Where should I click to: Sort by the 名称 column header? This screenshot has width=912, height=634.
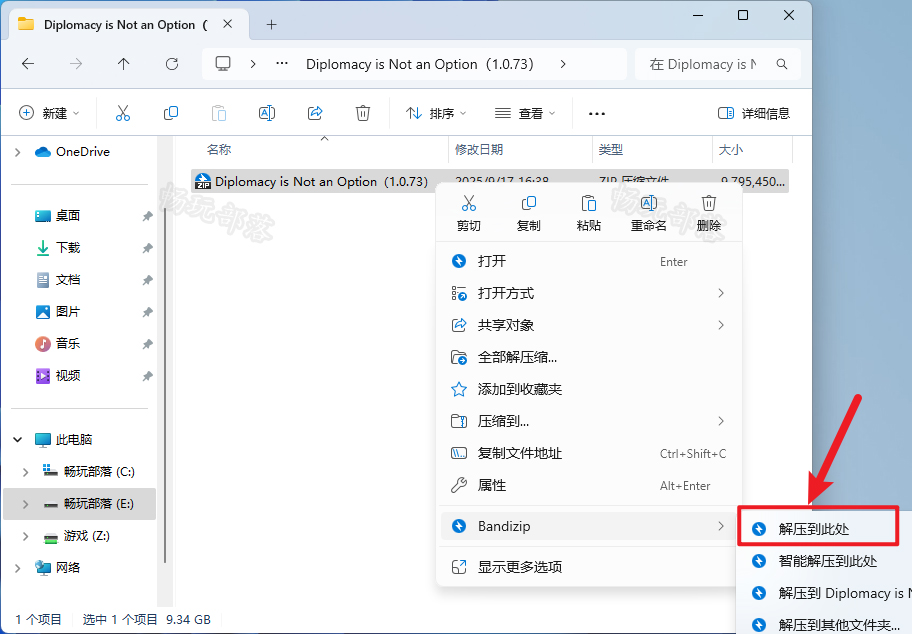[219, 149]
